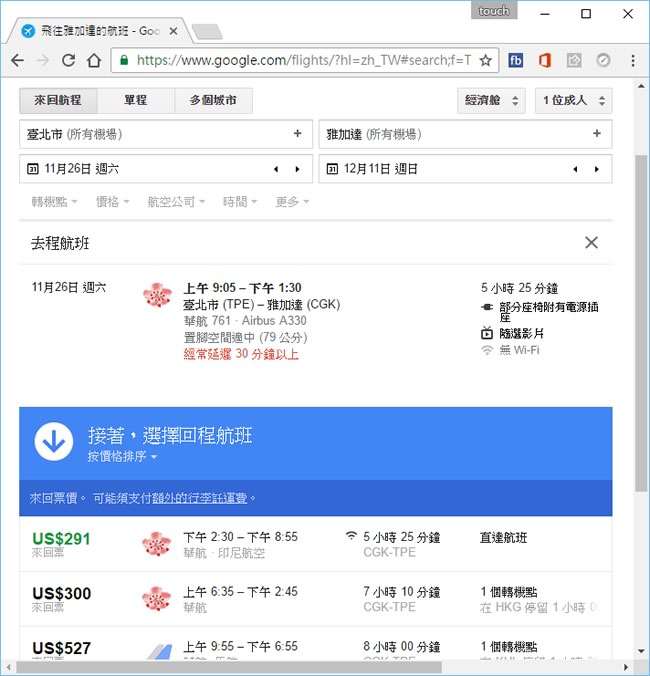The width and height of the screenshot is (650, 676).
Task: Click the 無 Wi-Fi icon
Action: pos(487,350)
